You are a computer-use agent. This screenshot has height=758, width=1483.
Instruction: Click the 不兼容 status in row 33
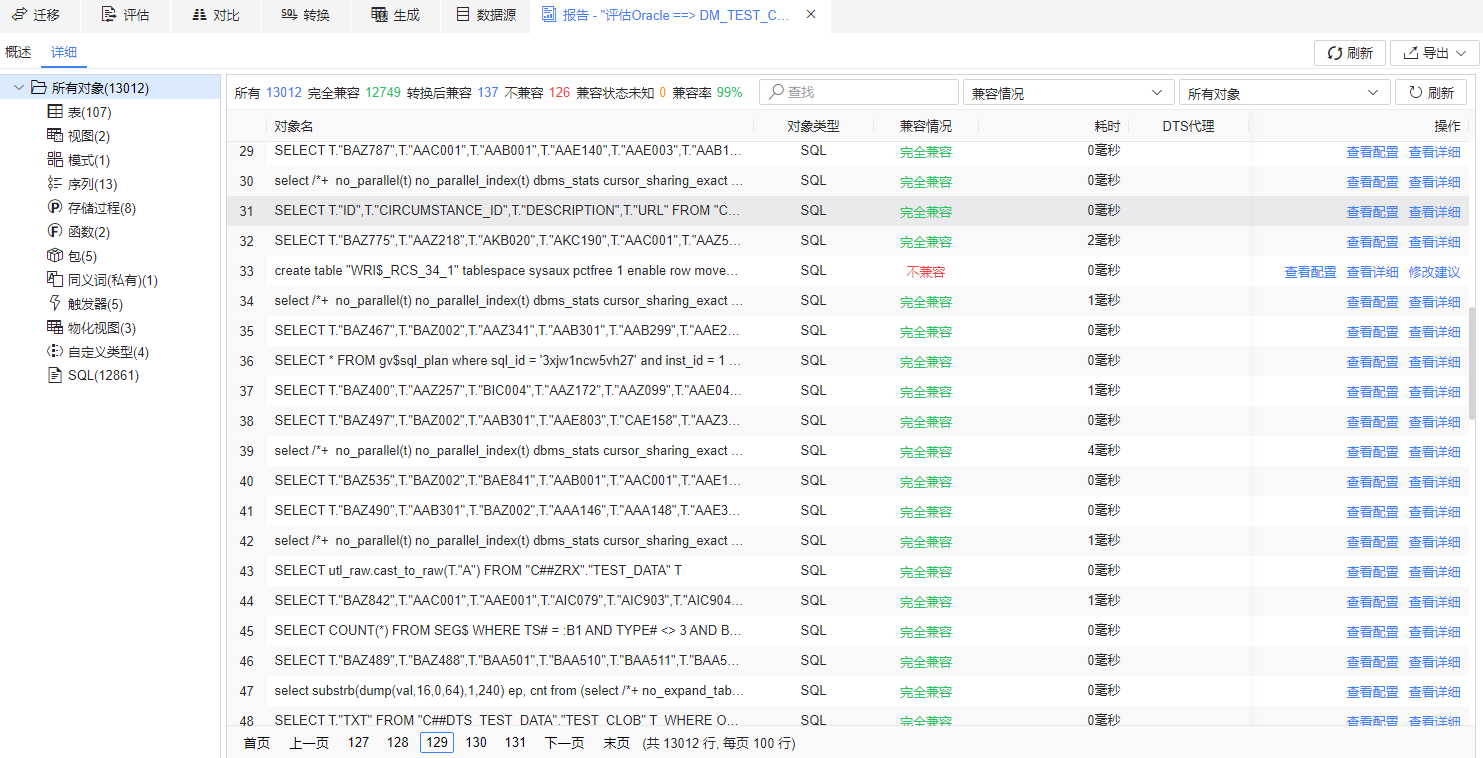[926, 272]
